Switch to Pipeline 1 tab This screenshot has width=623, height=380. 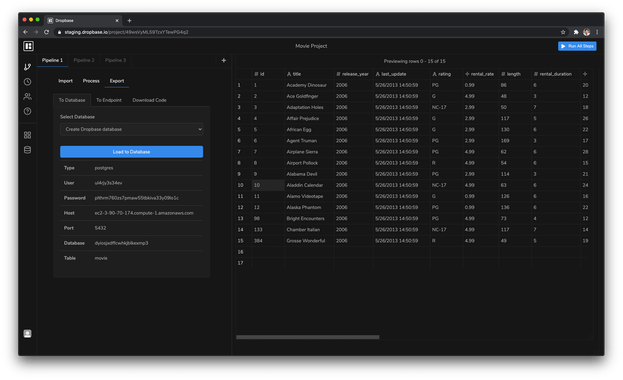click(x=52, y=60)
